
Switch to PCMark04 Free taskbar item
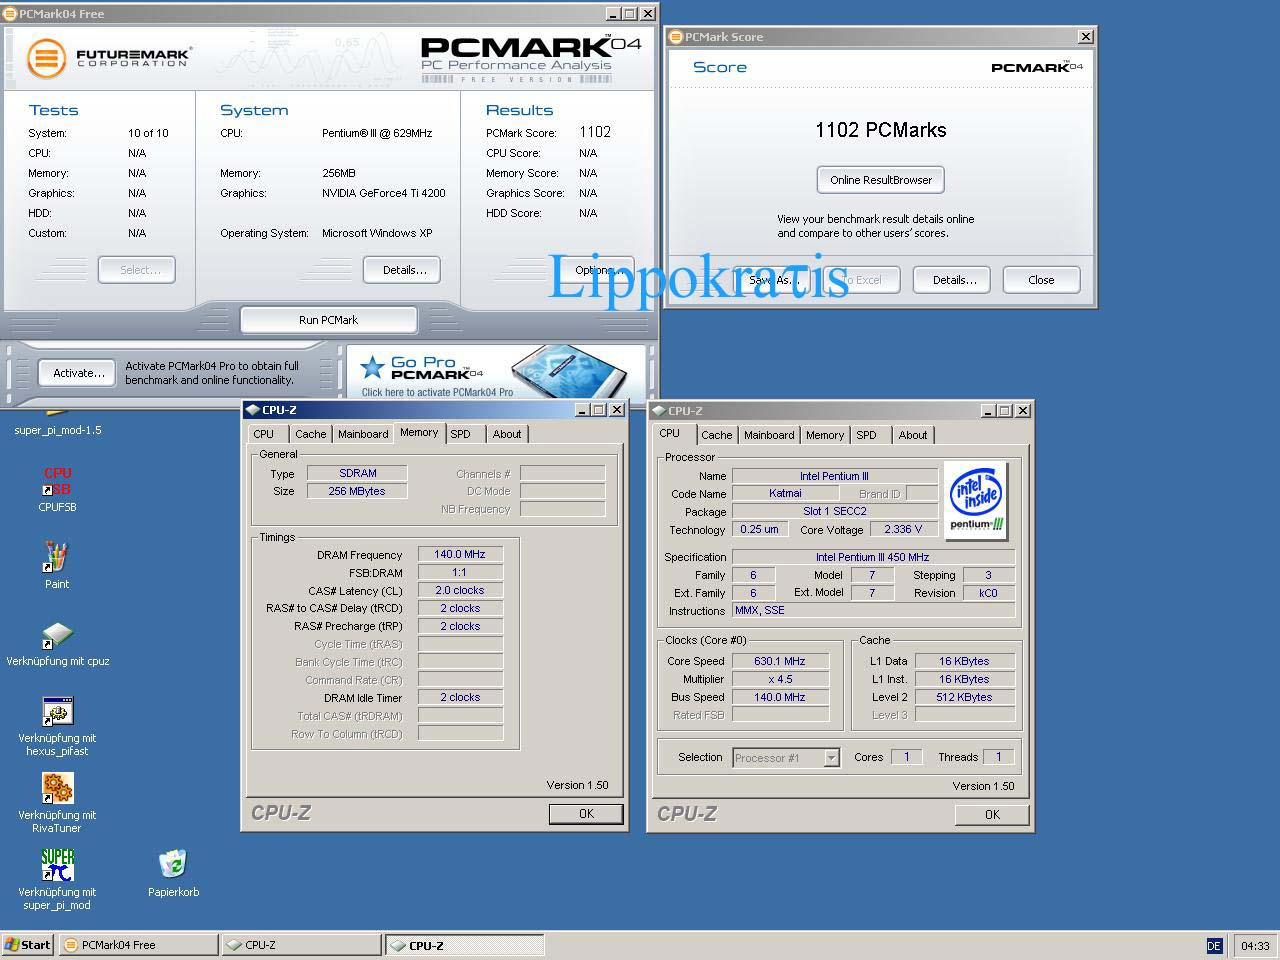tap(138, 945)
